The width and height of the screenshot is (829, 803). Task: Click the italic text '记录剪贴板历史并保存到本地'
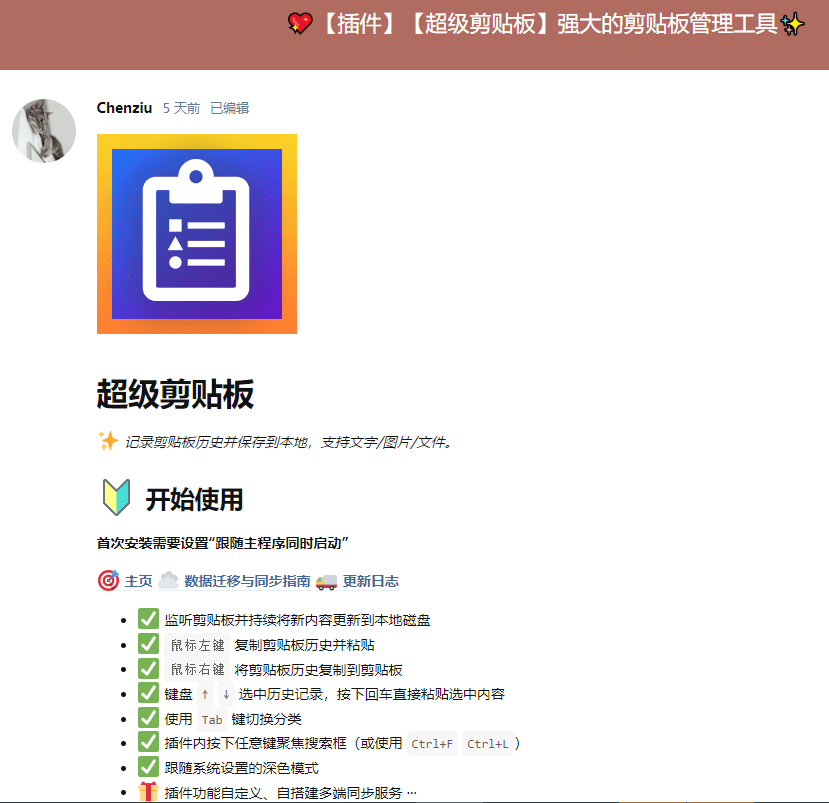[x=216, y=442]
